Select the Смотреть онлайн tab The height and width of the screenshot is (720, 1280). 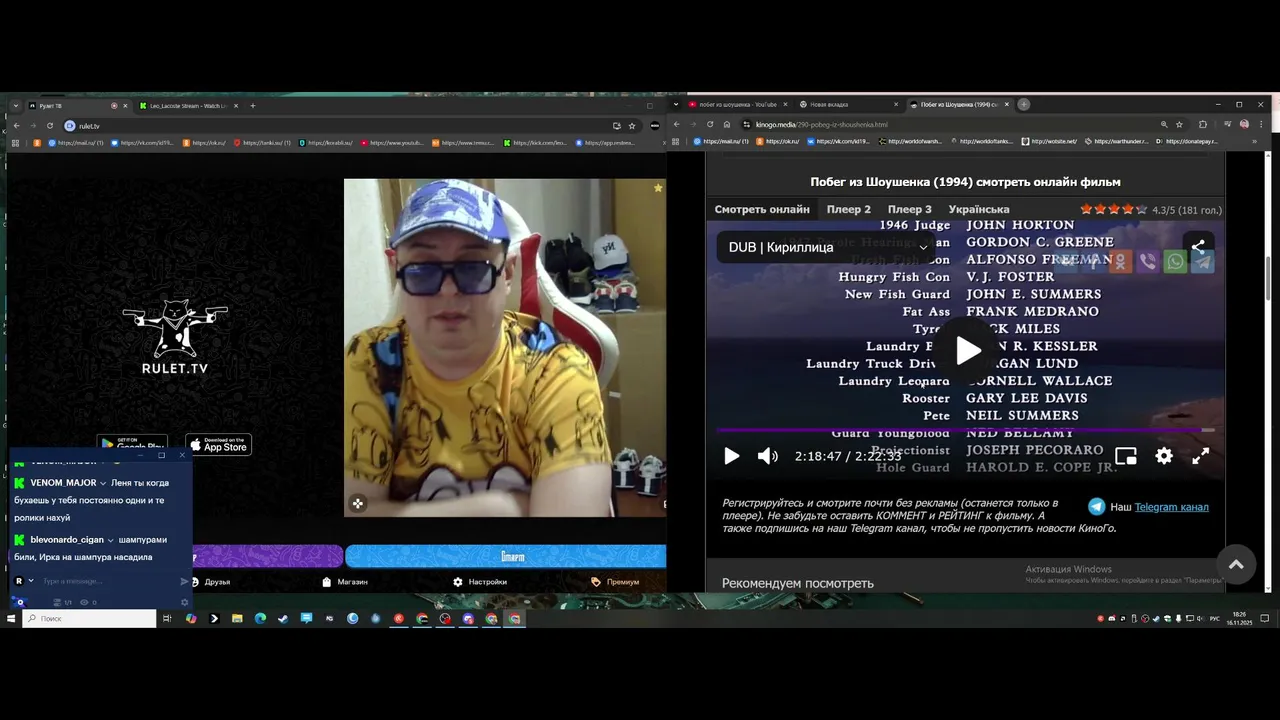tap(762, 209)
